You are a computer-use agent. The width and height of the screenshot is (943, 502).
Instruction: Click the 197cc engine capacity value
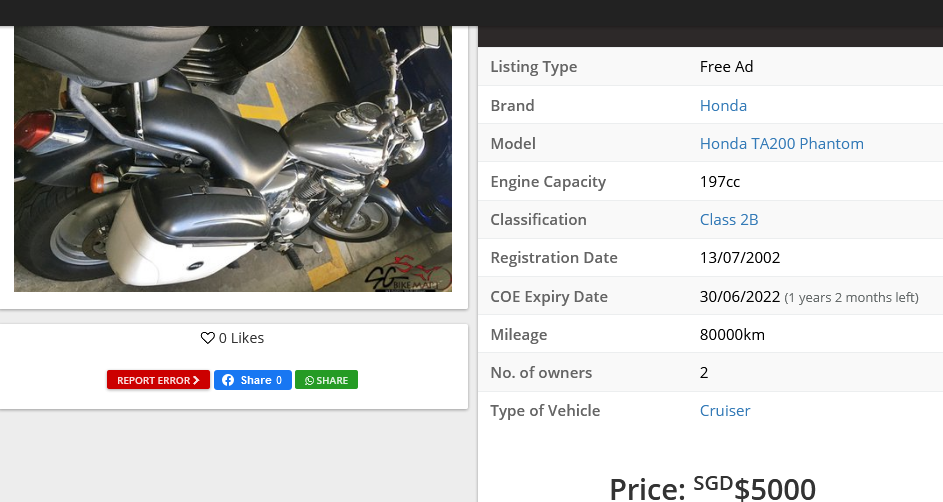(720, 182)
